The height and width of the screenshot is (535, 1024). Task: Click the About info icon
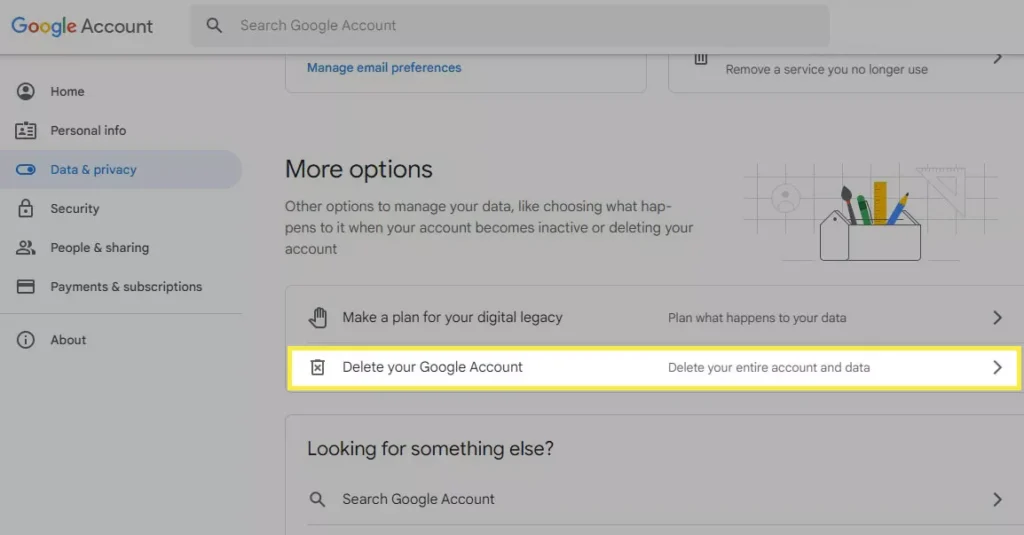pos(26,340)
